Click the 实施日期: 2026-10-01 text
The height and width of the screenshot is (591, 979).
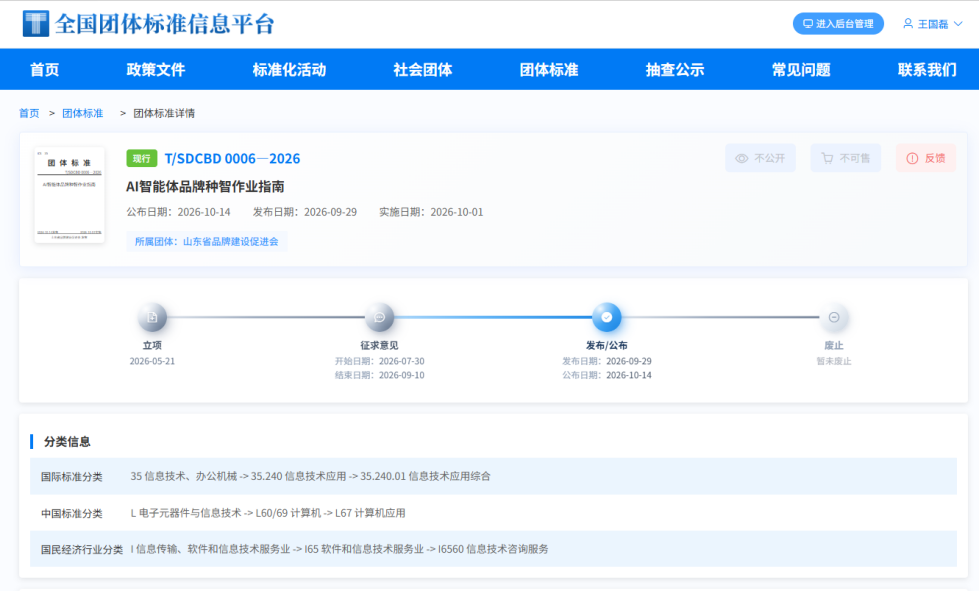point(431,212)
